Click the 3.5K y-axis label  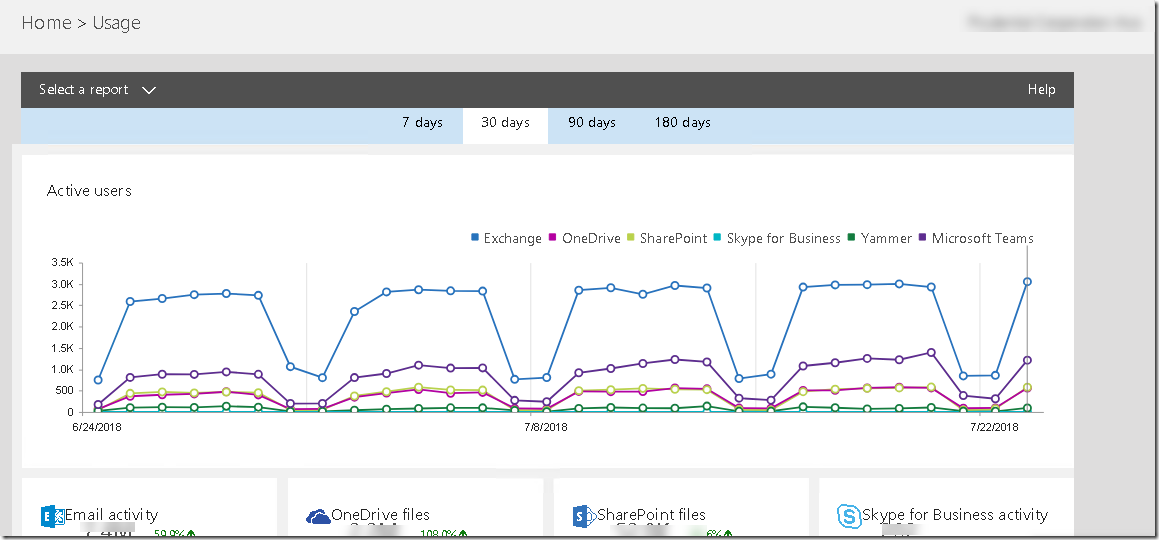tap(62, 262)
